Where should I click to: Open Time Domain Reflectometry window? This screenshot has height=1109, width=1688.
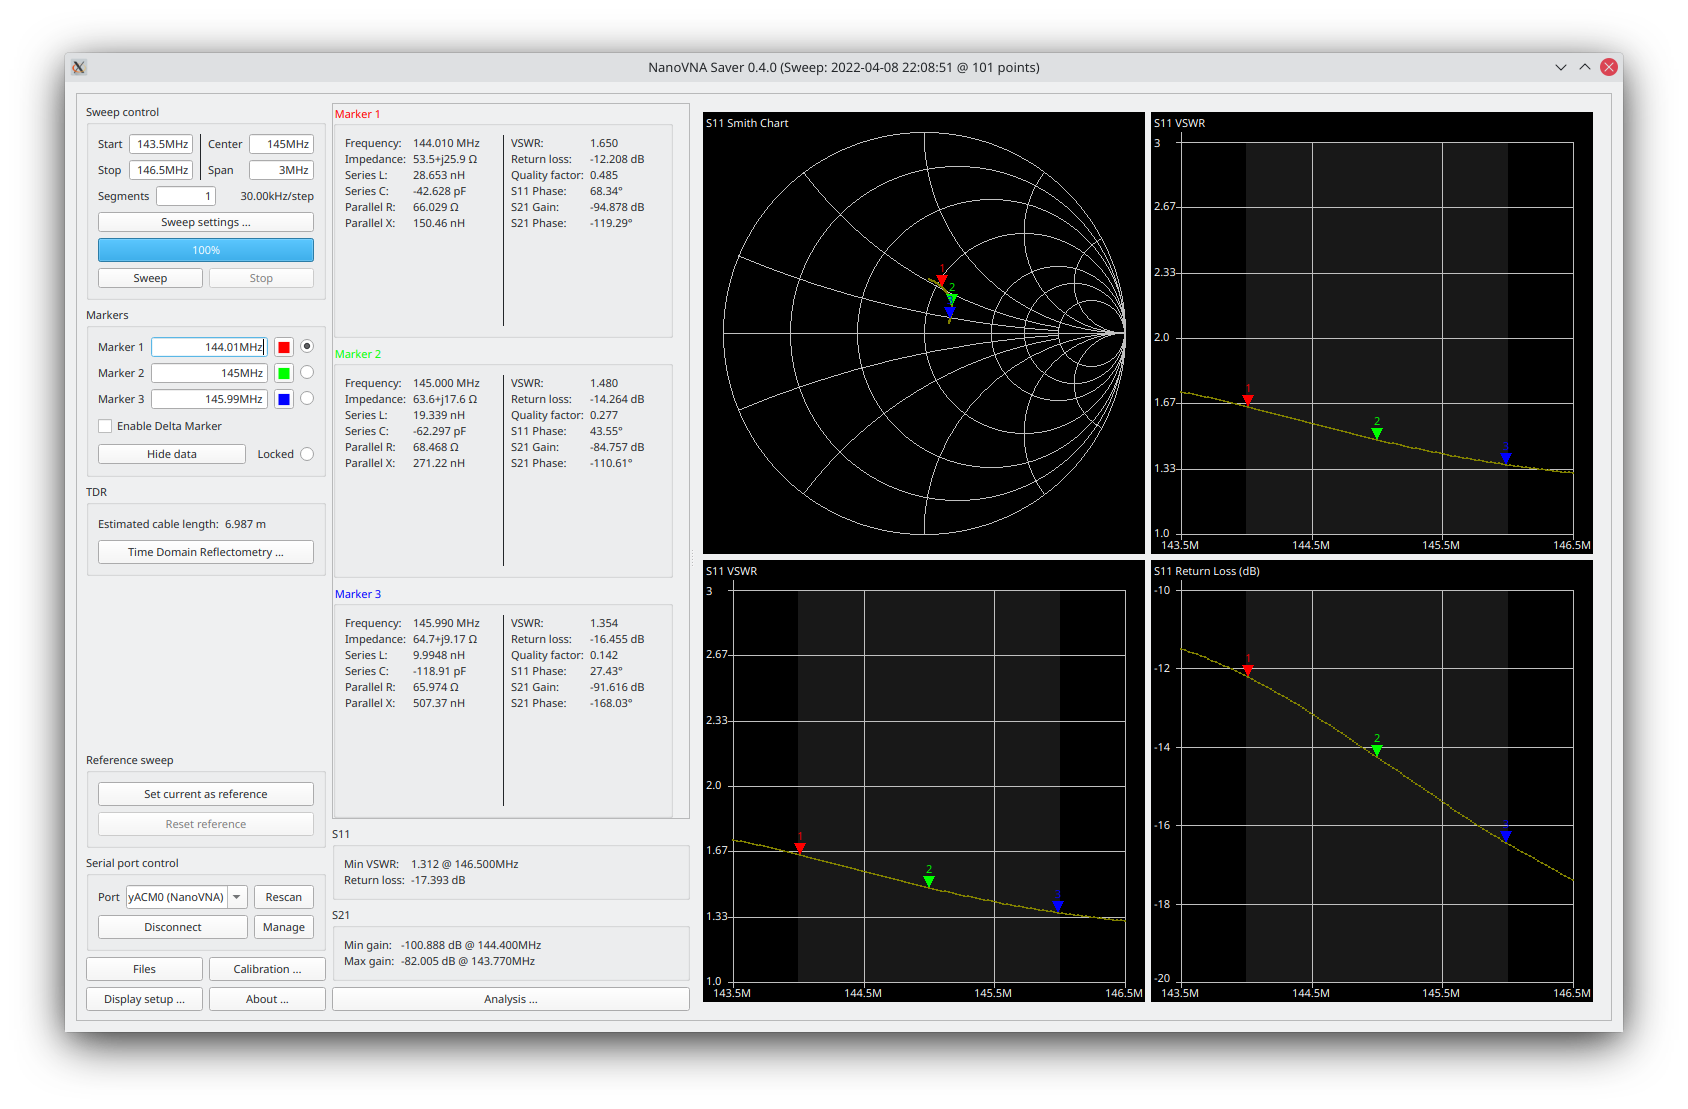(x=206, y=552)
